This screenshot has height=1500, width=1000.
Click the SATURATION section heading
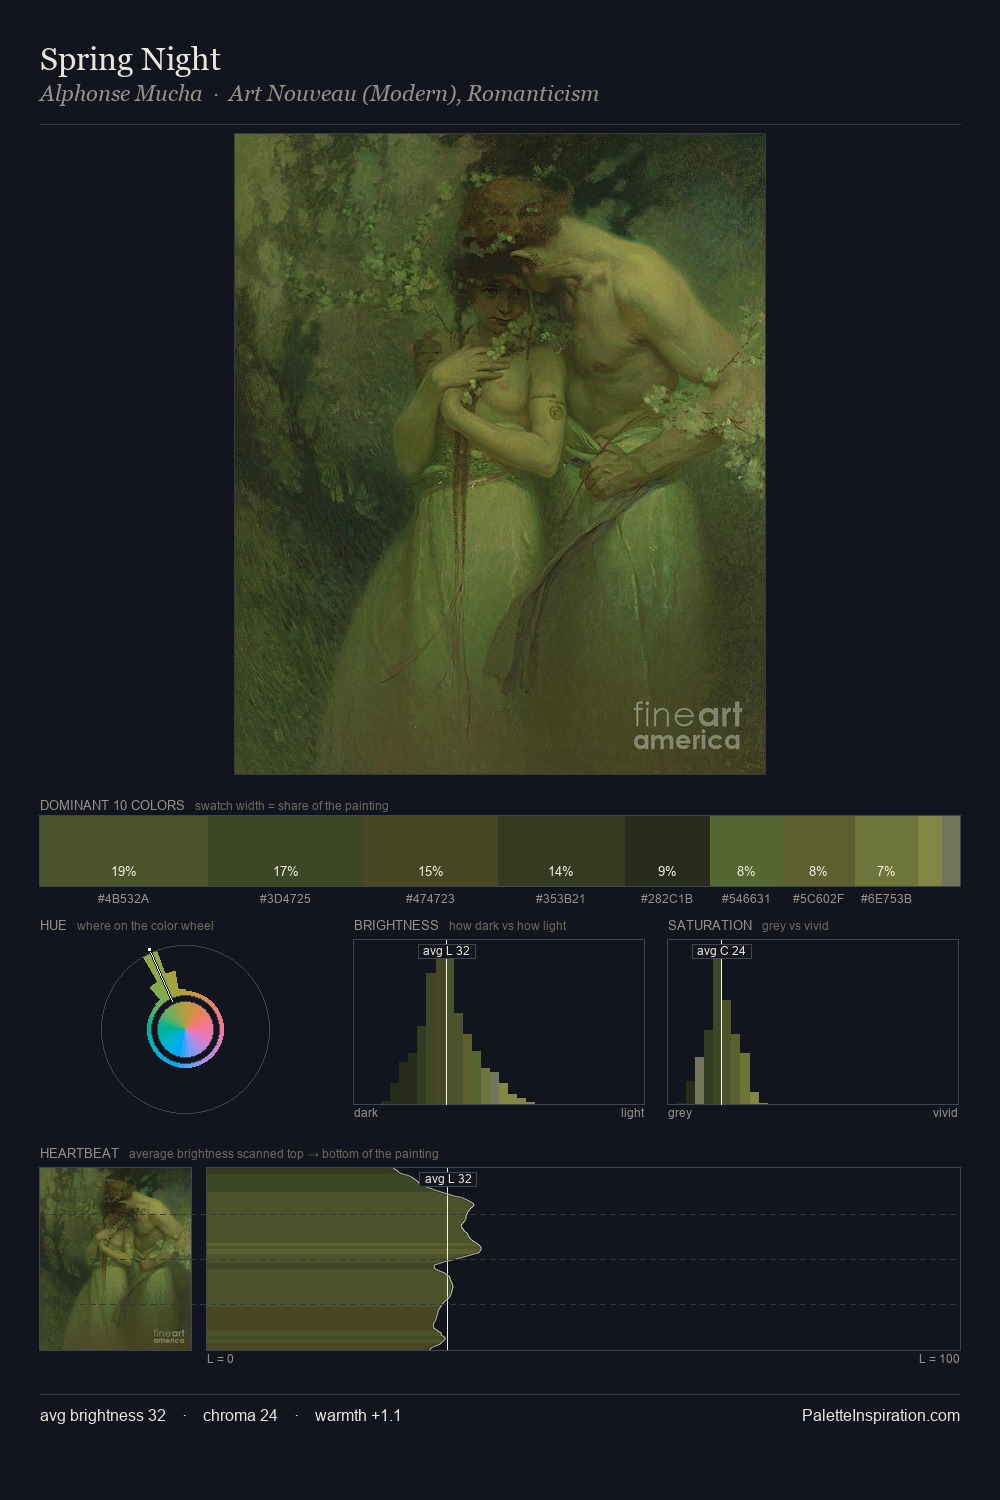710,925
